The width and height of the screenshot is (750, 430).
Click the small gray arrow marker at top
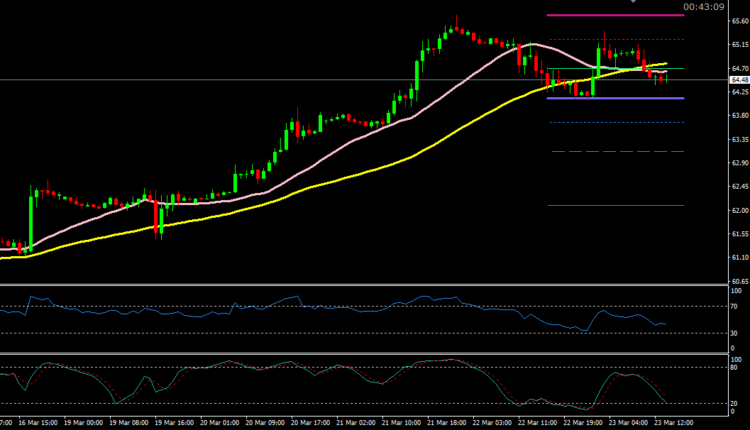pos(631,2)
